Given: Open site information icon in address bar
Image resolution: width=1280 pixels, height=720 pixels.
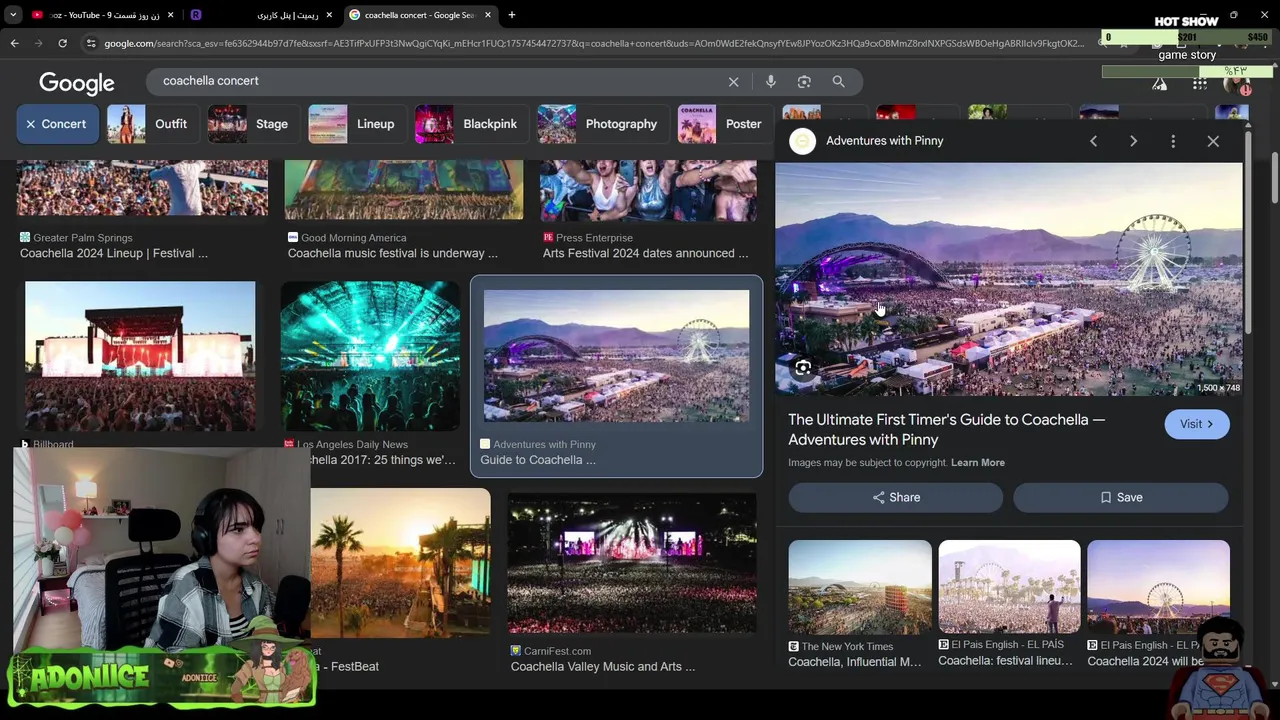Looking at the screenshot, I should [91, 43].
